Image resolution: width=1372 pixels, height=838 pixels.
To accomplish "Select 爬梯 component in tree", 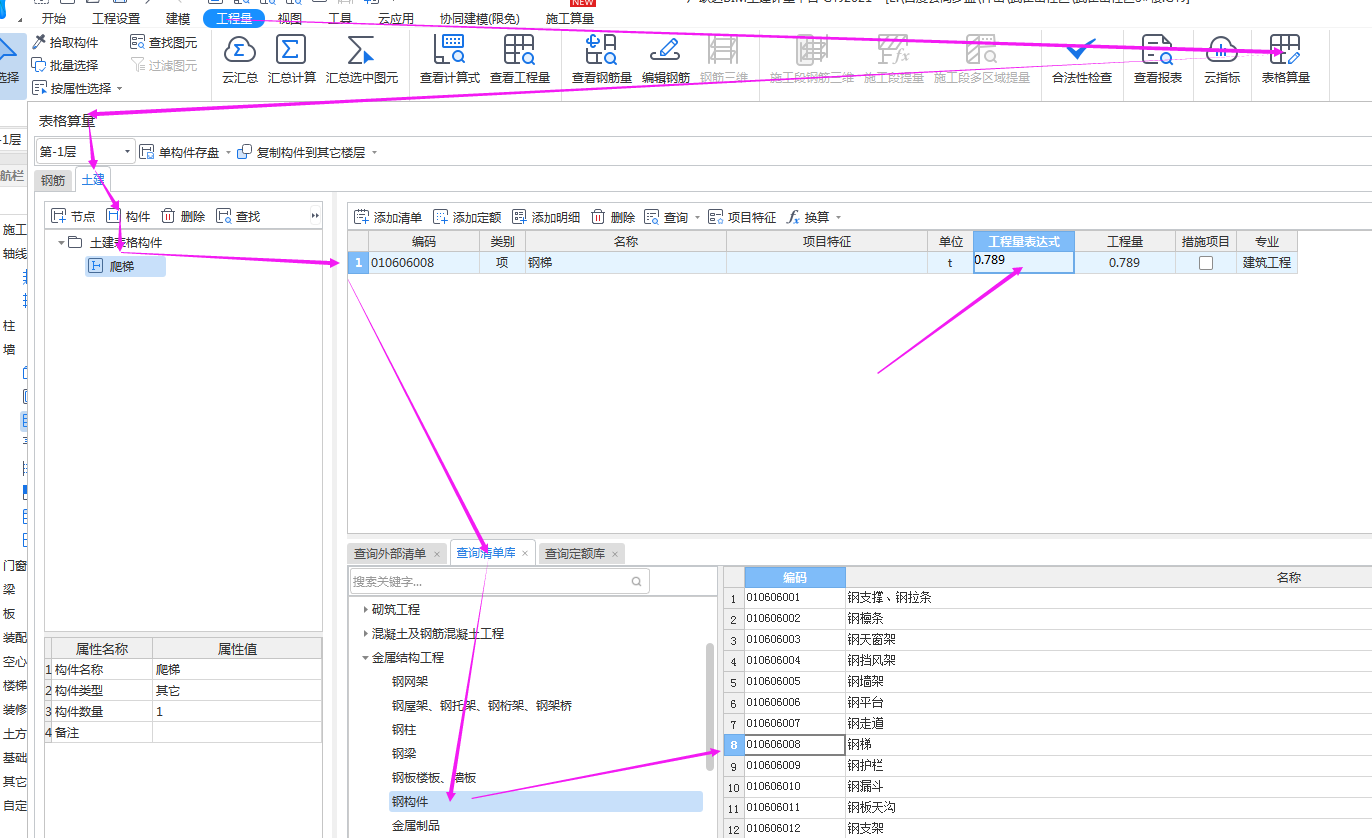I will [125, 266].
